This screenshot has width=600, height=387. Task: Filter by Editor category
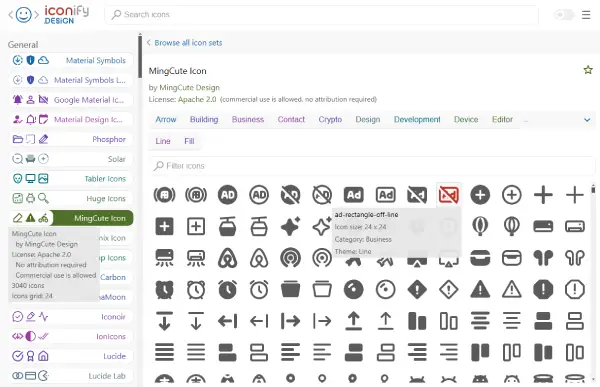(502, 119)
